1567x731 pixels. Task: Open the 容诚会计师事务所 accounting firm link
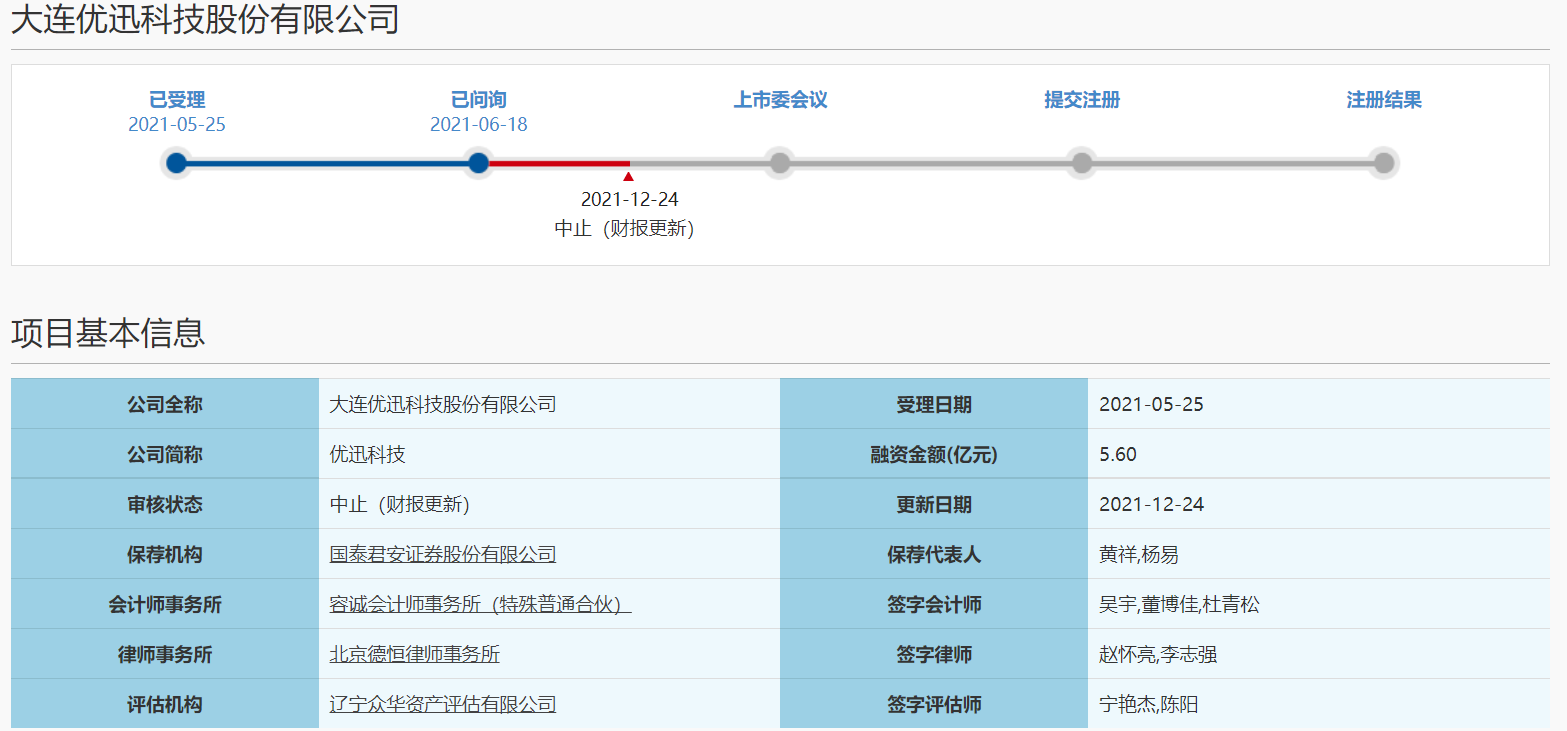[x=481, y=604]
